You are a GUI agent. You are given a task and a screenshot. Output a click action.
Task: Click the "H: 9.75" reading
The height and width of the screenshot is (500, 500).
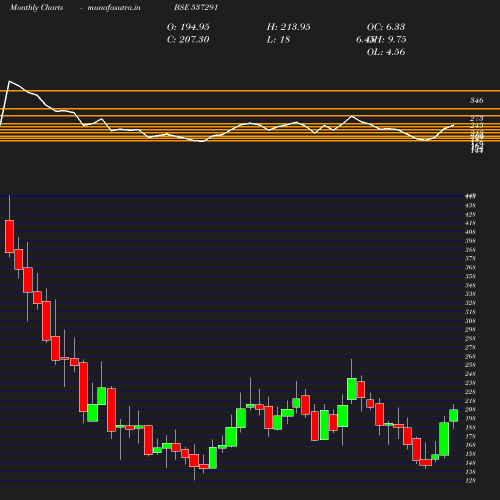pos(390,40)
